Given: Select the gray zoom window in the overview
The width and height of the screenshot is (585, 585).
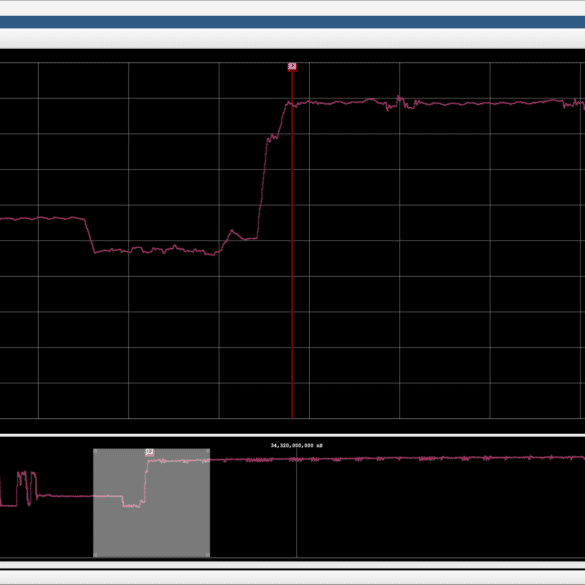Looking at the screenshot, I should [x=151, y=503].
